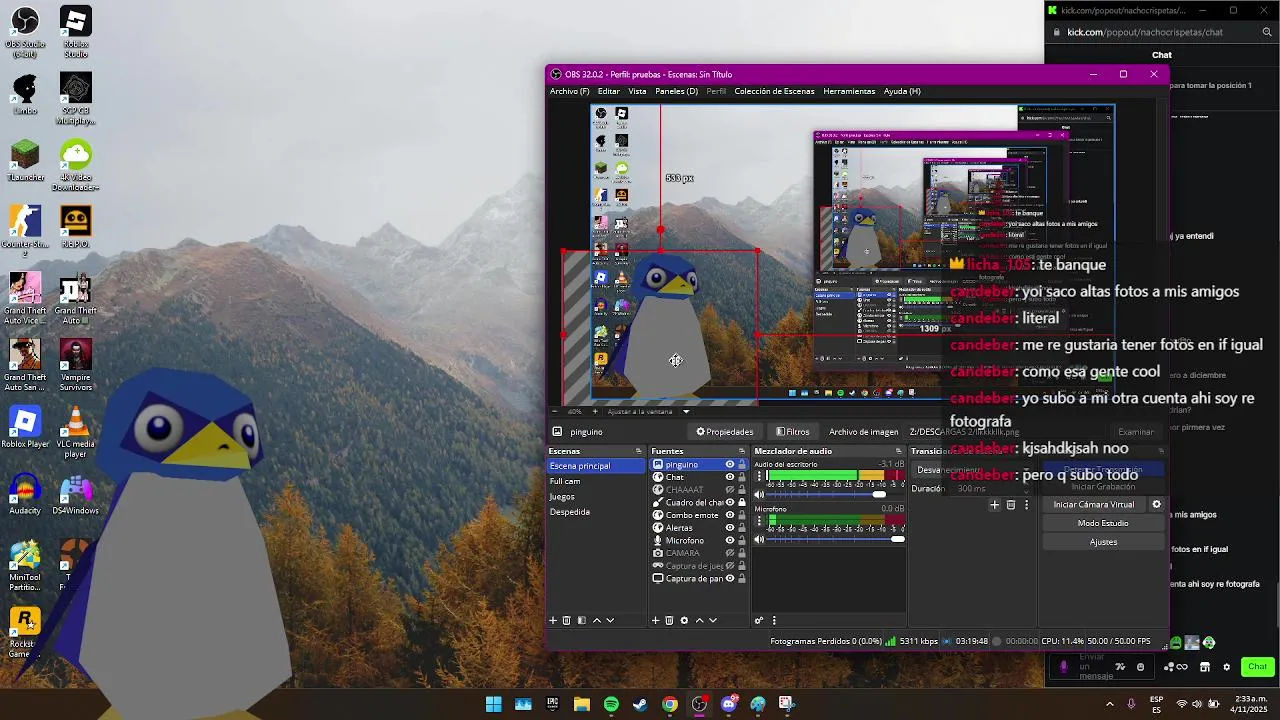Undock the Fuentes panel with its header icon
Image resolution: width=1280 pixels, height=720 pixels.
point(743,451)
